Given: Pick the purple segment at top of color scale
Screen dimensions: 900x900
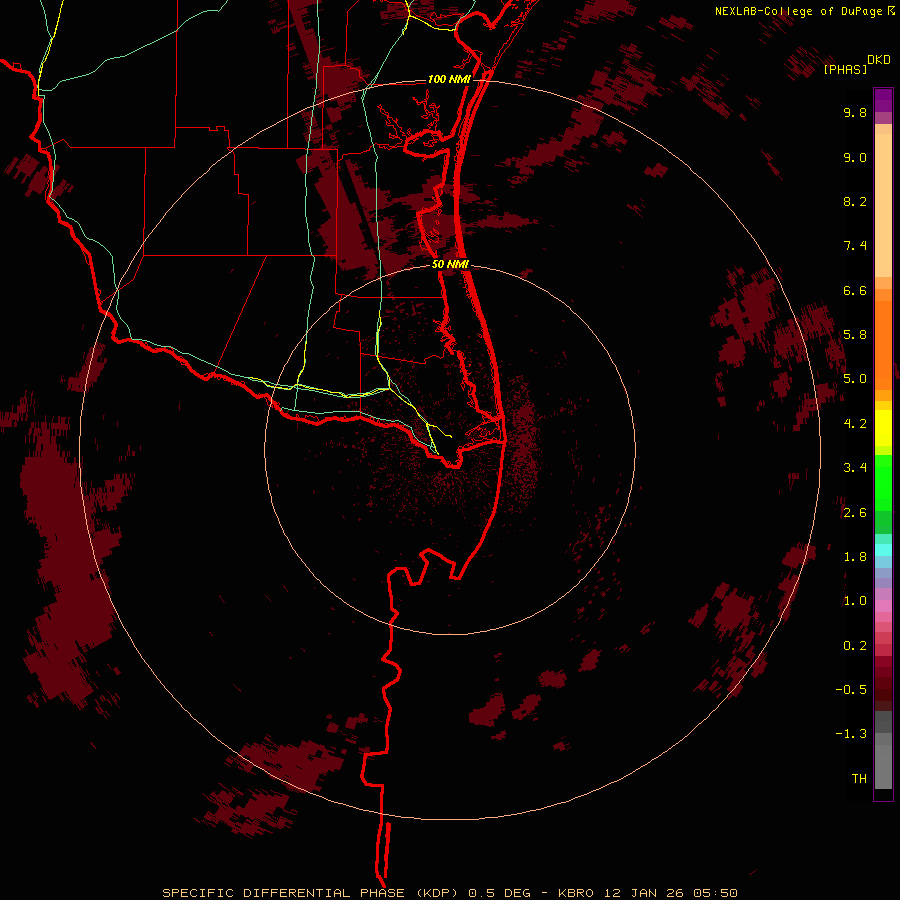Looking at the screenshot, I should [x=883, y=100].
